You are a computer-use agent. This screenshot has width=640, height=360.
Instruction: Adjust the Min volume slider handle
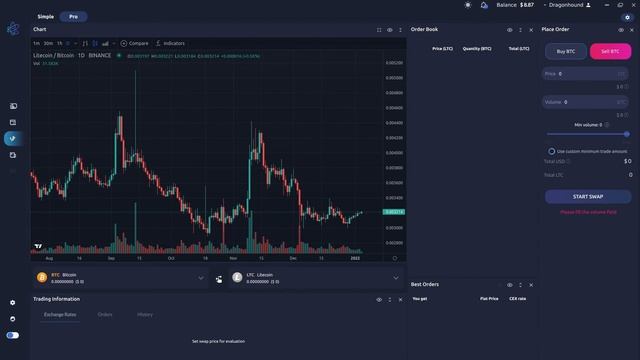[x=627, y=134]
